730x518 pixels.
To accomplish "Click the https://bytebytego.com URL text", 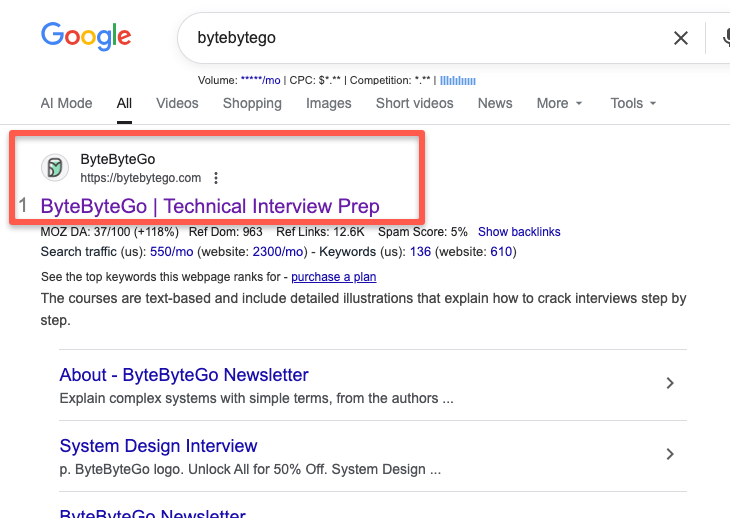I will 141,178.
